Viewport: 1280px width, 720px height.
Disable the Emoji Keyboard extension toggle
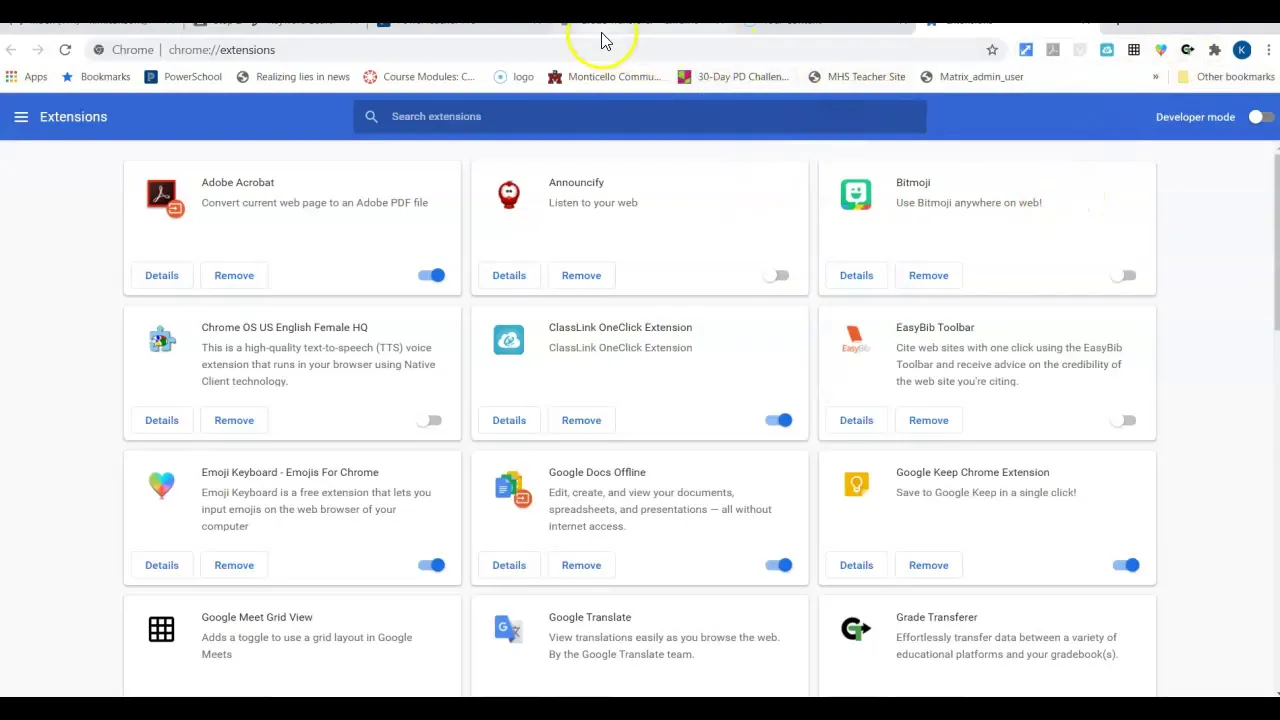pos(432,565)
